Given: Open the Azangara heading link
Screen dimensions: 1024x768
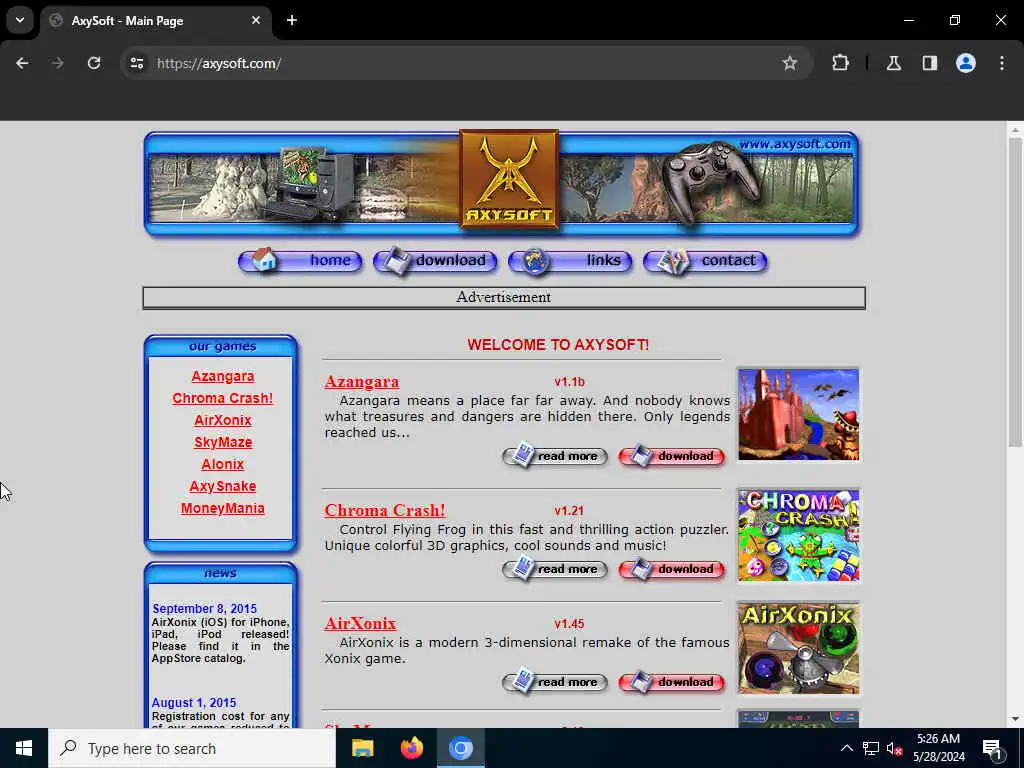Looking at the screenshot, I should tap(362, 381).
